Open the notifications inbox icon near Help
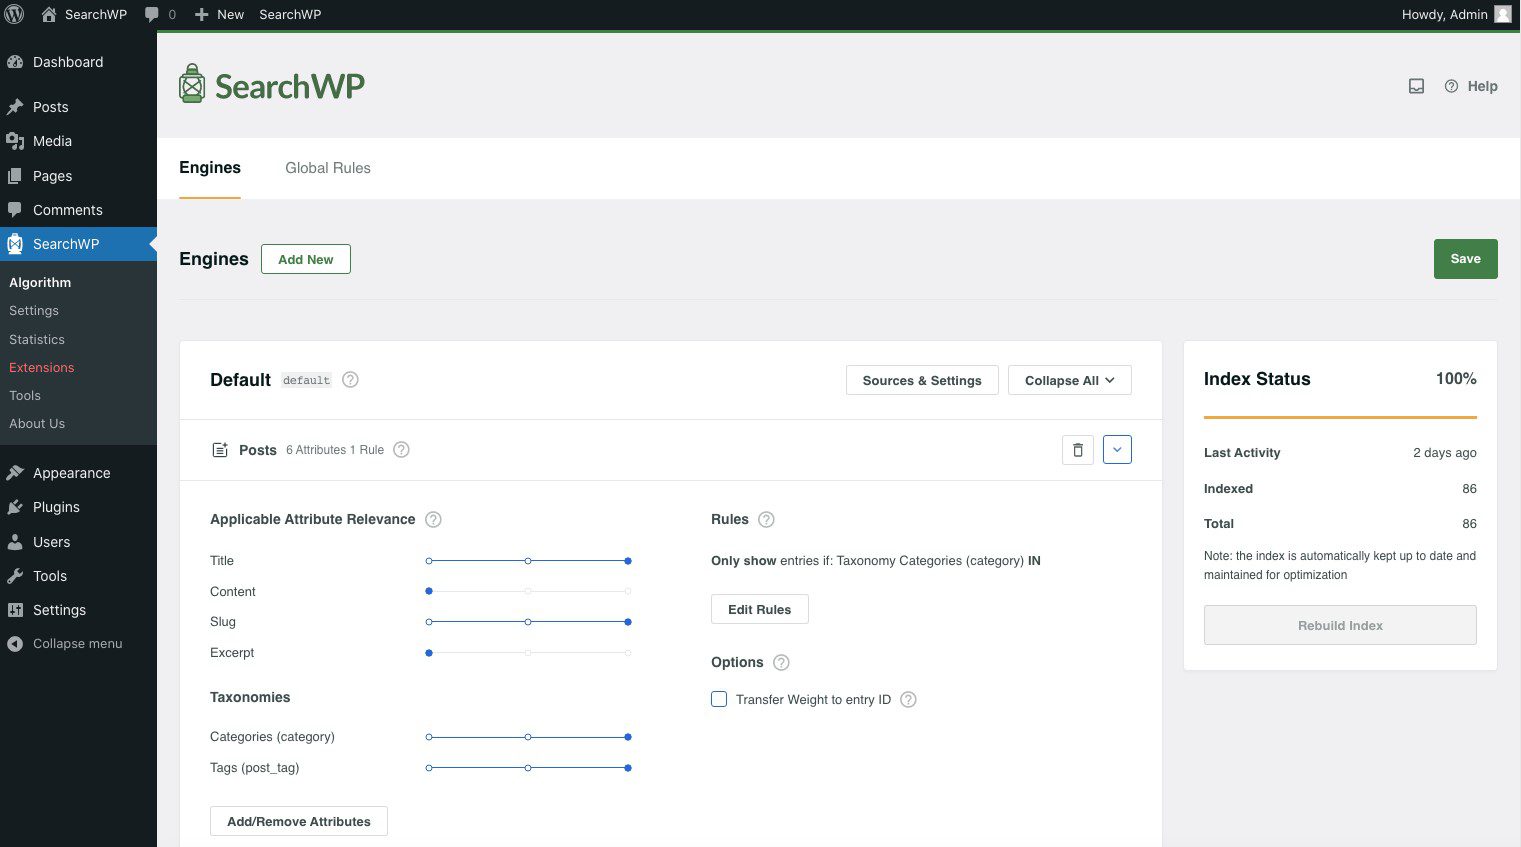1521x847 pixels. click(x=1416, y=86)
